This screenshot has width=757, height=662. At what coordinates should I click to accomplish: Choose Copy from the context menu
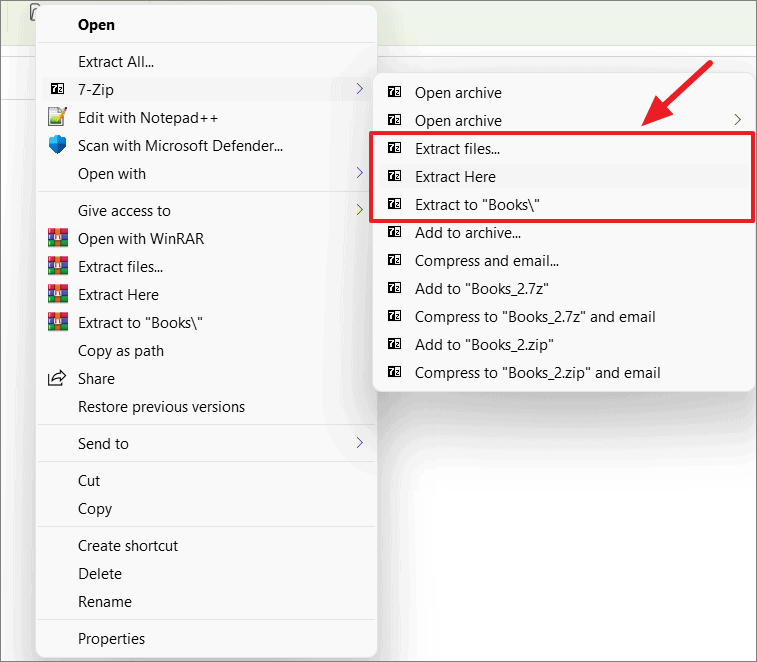point(207,508)
